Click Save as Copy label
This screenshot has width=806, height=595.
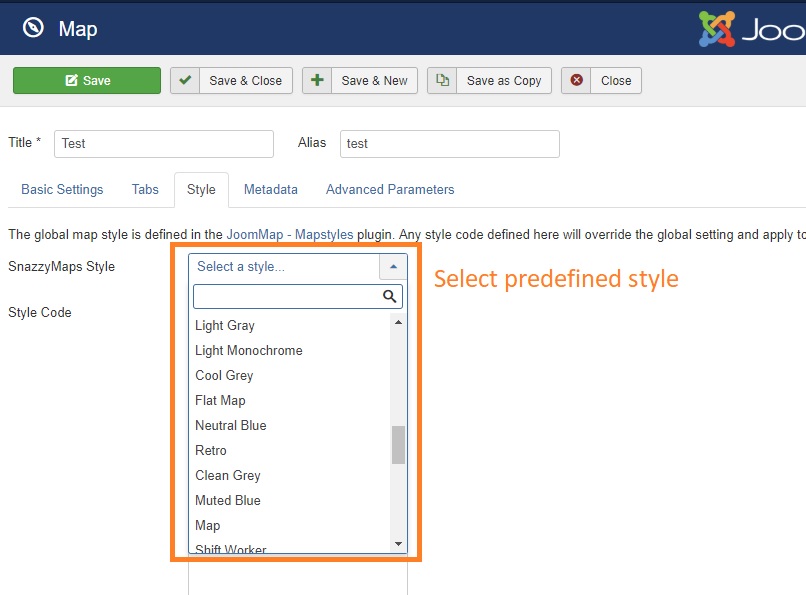click(x=504, y=81)
